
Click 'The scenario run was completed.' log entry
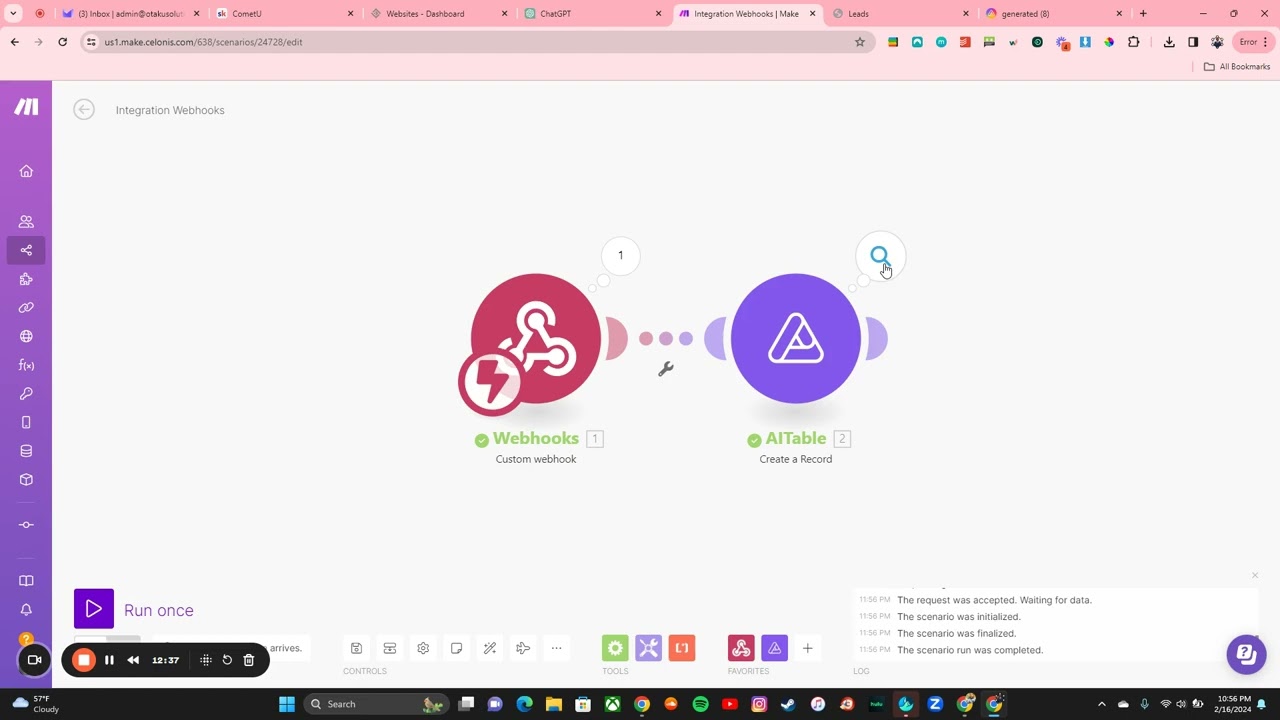(970, 650)
